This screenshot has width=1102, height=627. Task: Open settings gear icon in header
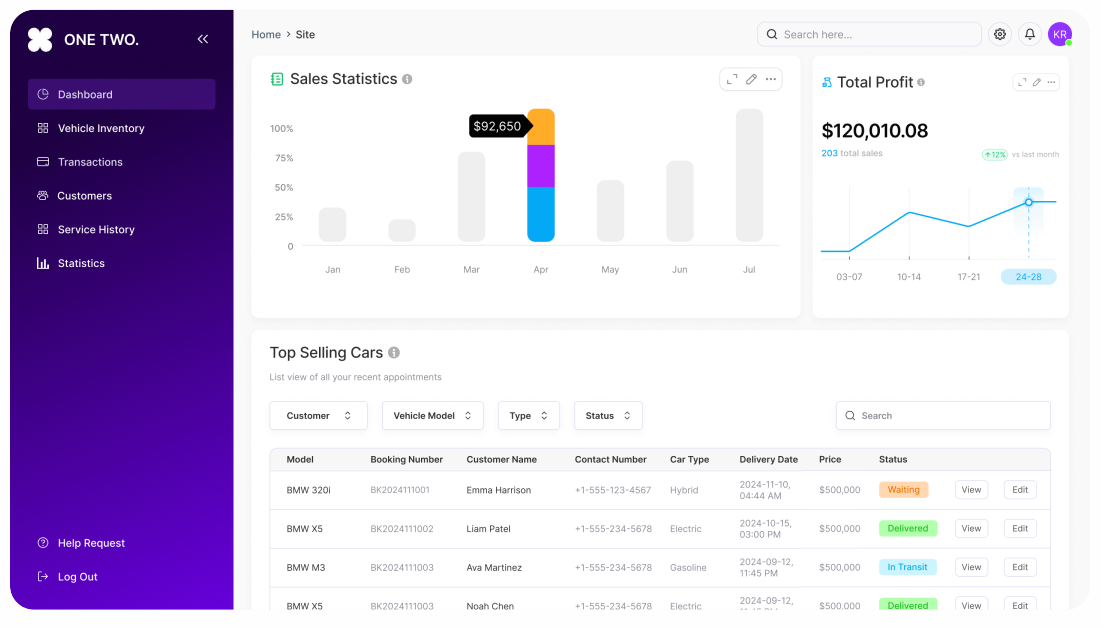pos(999,34)
